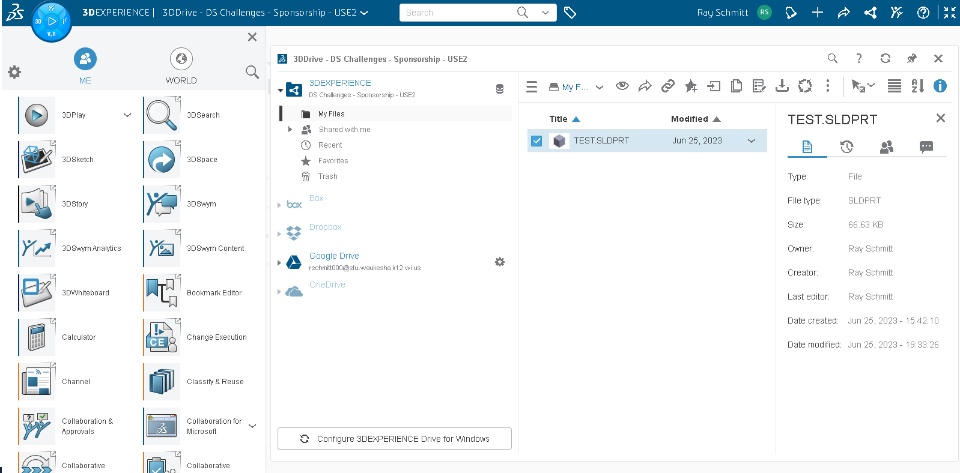
Task: Click the compass play button
Action: [x=51, y=21]
